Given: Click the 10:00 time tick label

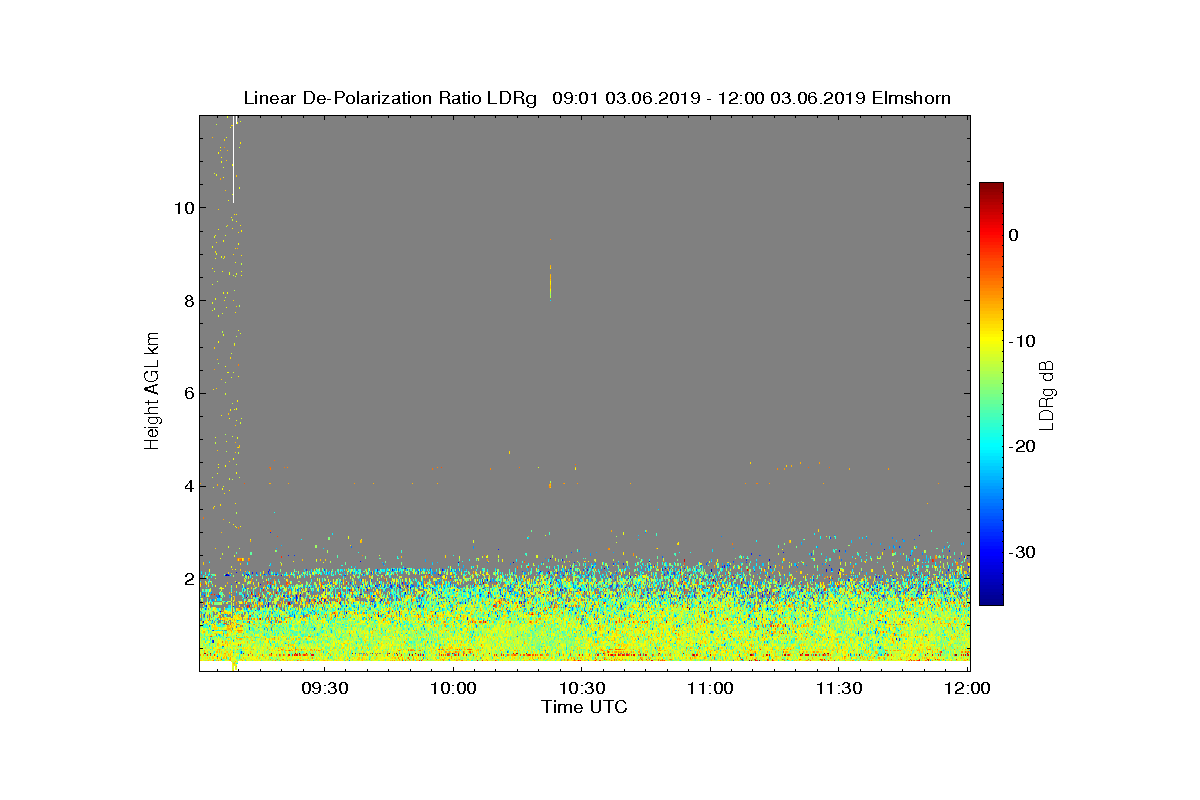Looking at the screenshot, I should 454,689.
